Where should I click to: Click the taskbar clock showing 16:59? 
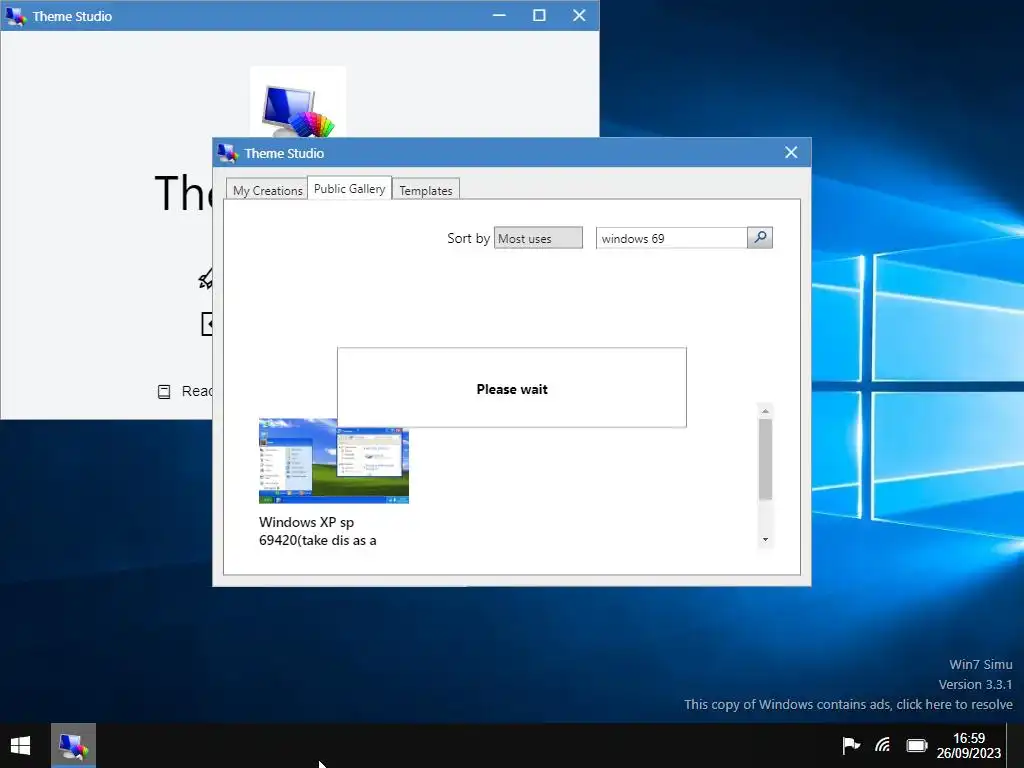(968, 745)
